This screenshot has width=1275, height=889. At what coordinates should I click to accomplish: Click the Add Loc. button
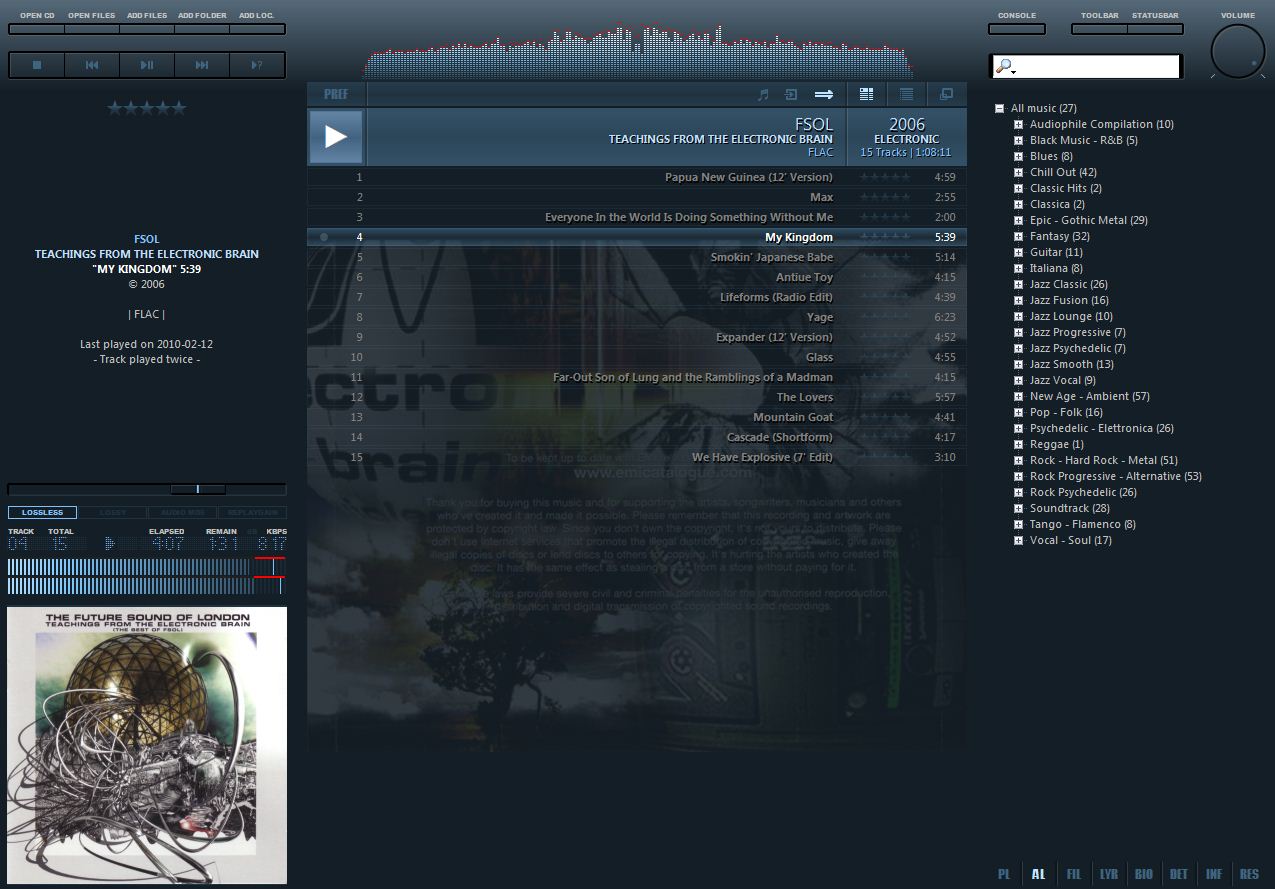coord(257,29)
